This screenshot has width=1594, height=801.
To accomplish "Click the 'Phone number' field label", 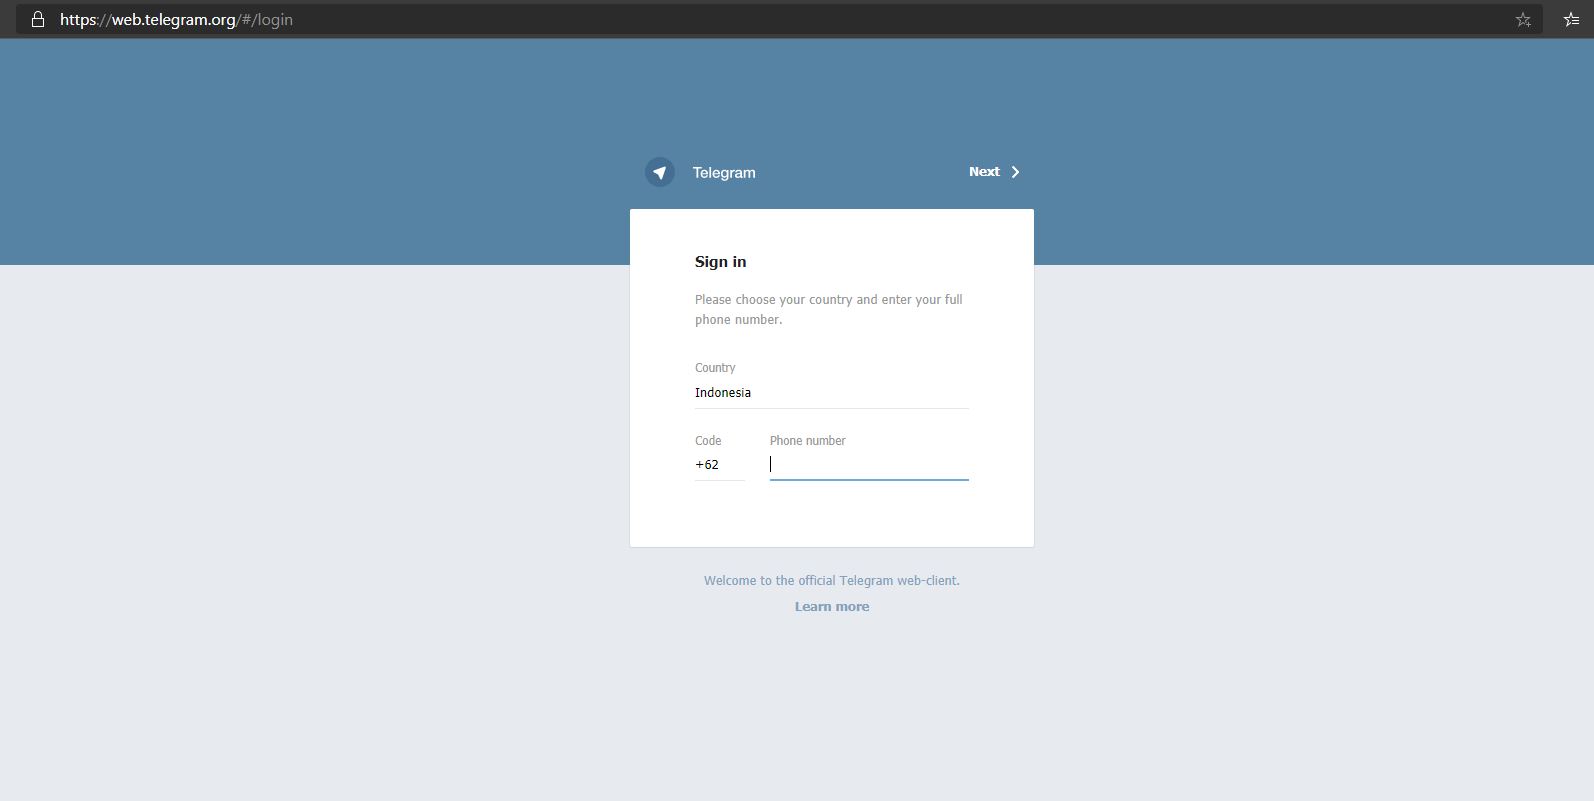I will [x=807, y=441].
